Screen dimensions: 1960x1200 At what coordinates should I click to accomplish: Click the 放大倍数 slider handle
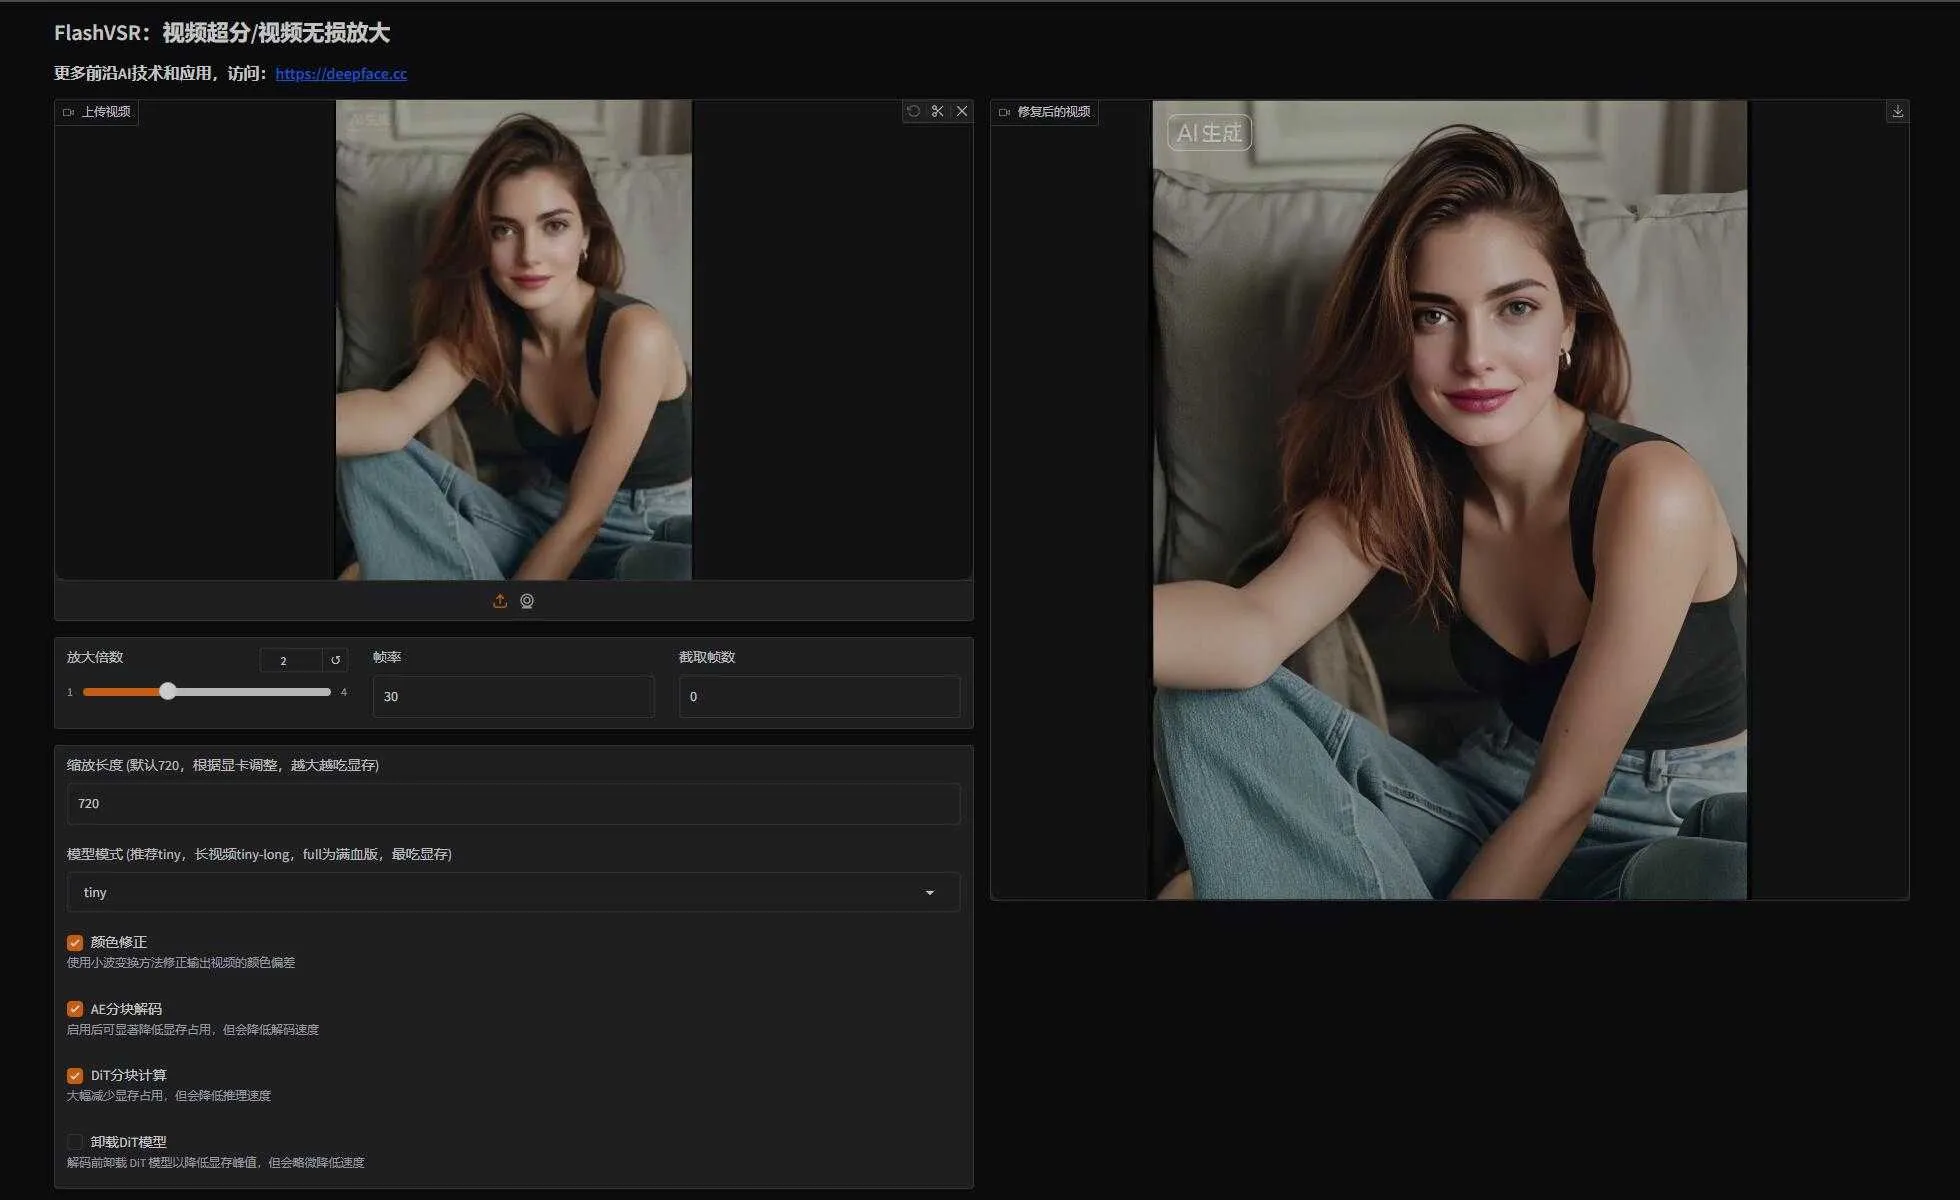pyautogui.click(x=168, y=691)
